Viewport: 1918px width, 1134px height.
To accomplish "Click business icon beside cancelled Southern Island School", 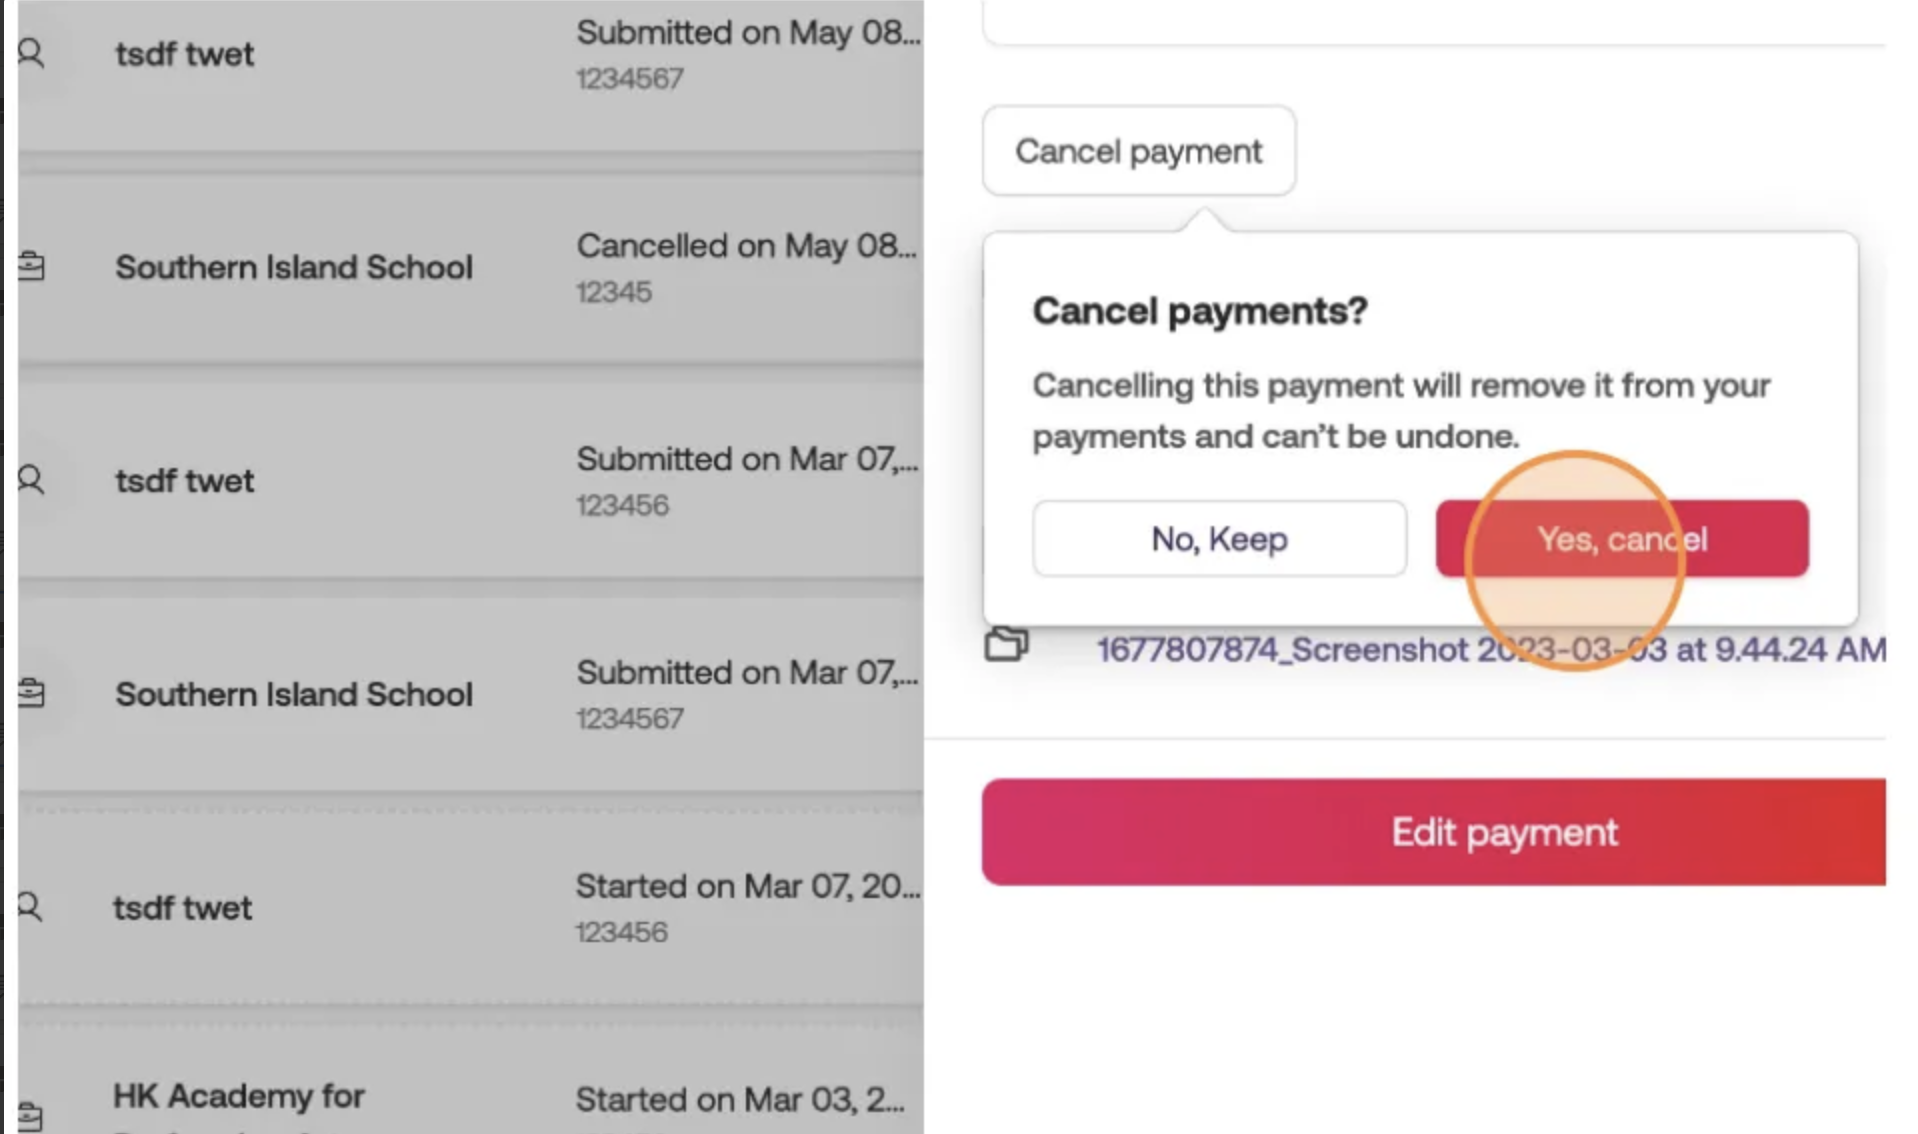I will [31, 267].
